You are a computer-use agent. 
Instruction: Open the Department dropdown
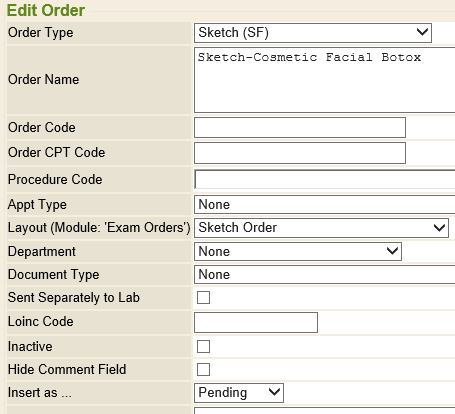298,251
